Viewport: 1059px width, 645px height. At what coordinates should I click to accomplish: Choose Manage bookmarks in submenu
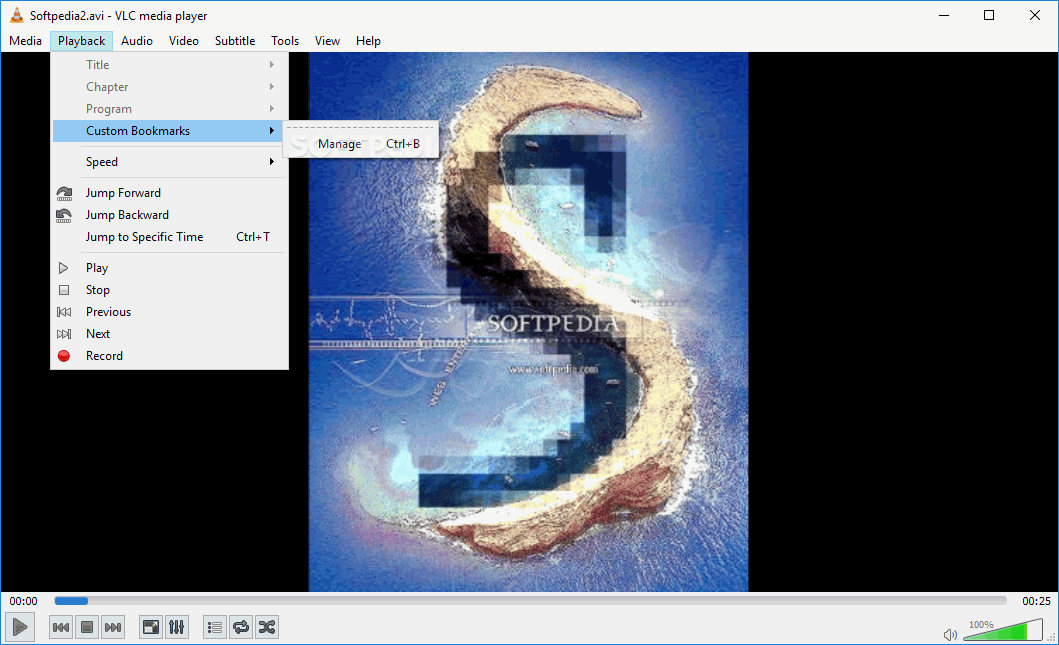tap(361, 144)
